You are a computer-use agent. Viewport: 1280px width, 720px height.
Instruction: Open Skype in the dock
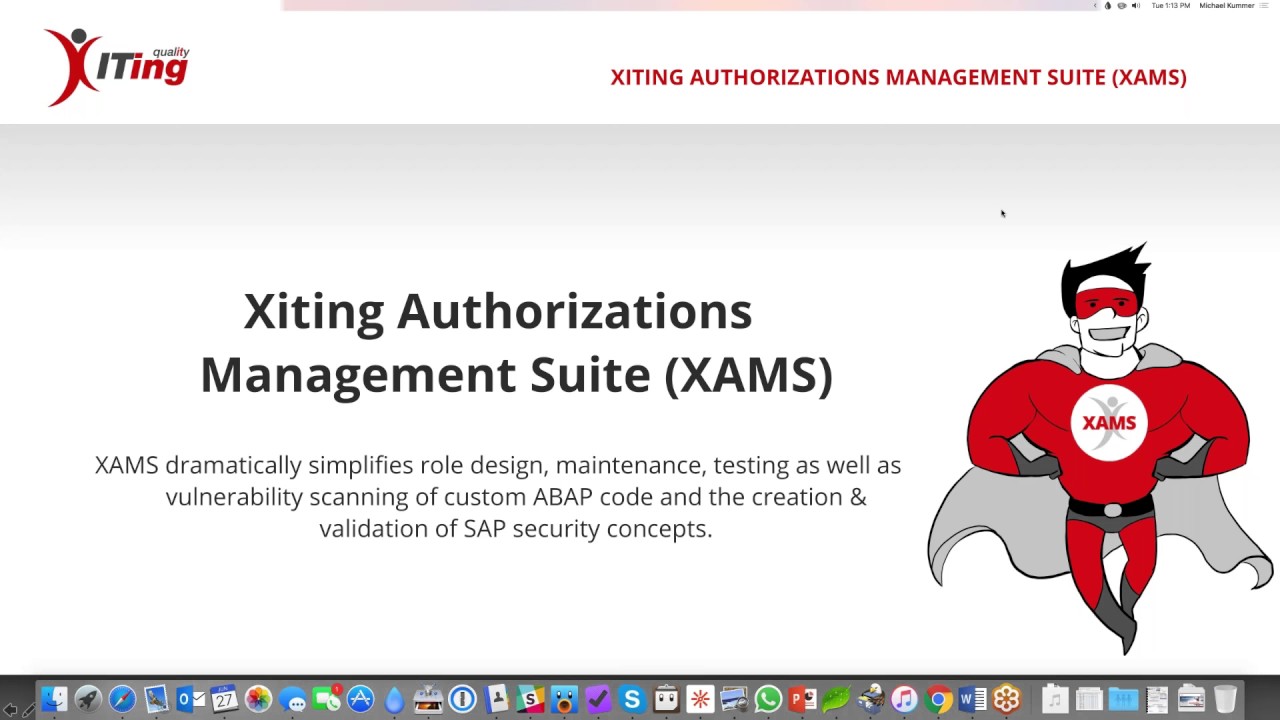coord(632,699)
